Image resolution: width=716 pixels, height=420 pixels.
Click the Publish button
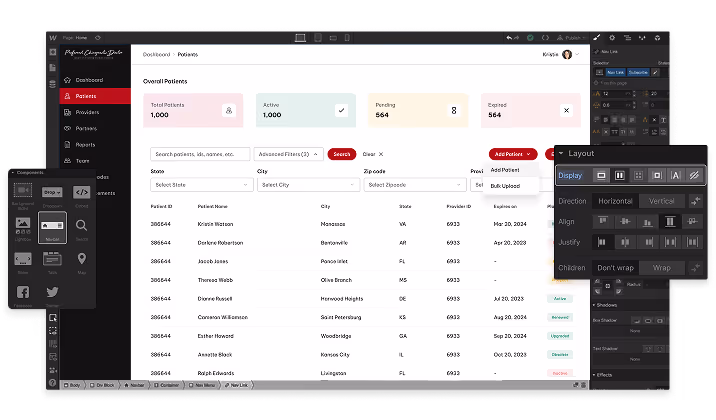[571, 38]
